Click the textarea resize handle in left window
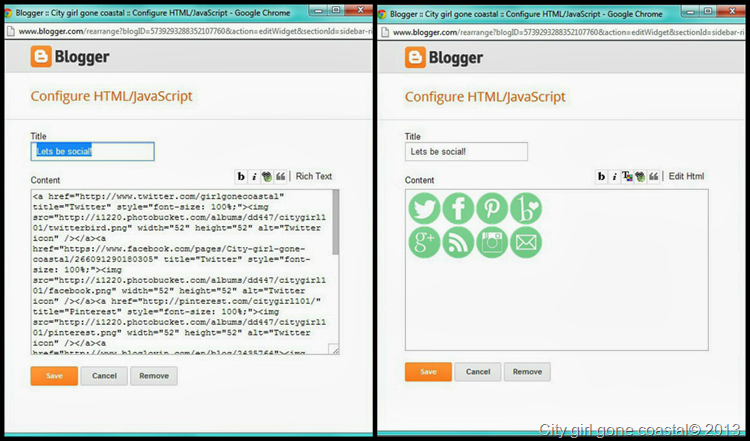Screen dimensions: 750x441 point(336,350)
